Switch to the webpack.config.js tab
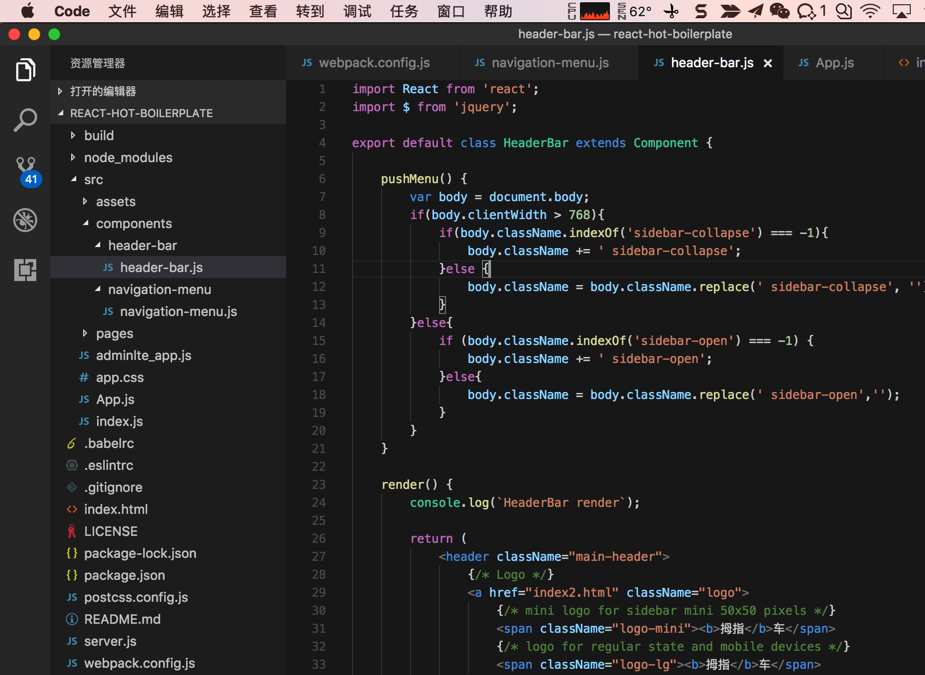925x675 pixels. [x=373, y=62]
